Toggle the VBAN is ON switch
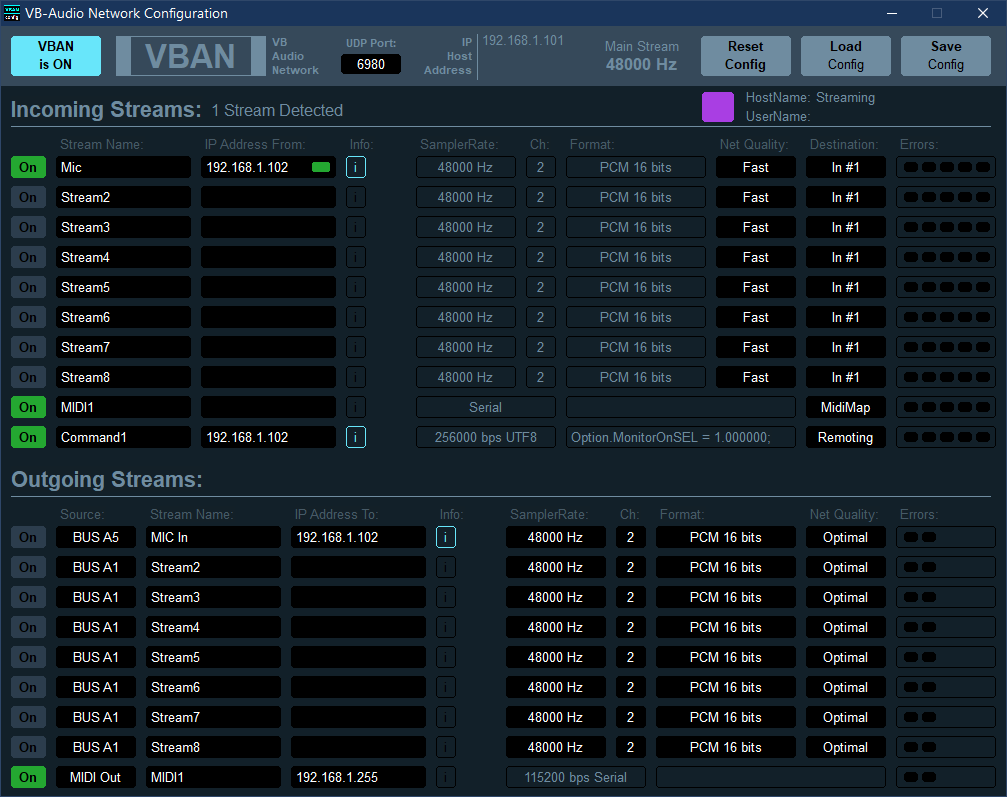 pyautogui.click(x=55, y=56)
